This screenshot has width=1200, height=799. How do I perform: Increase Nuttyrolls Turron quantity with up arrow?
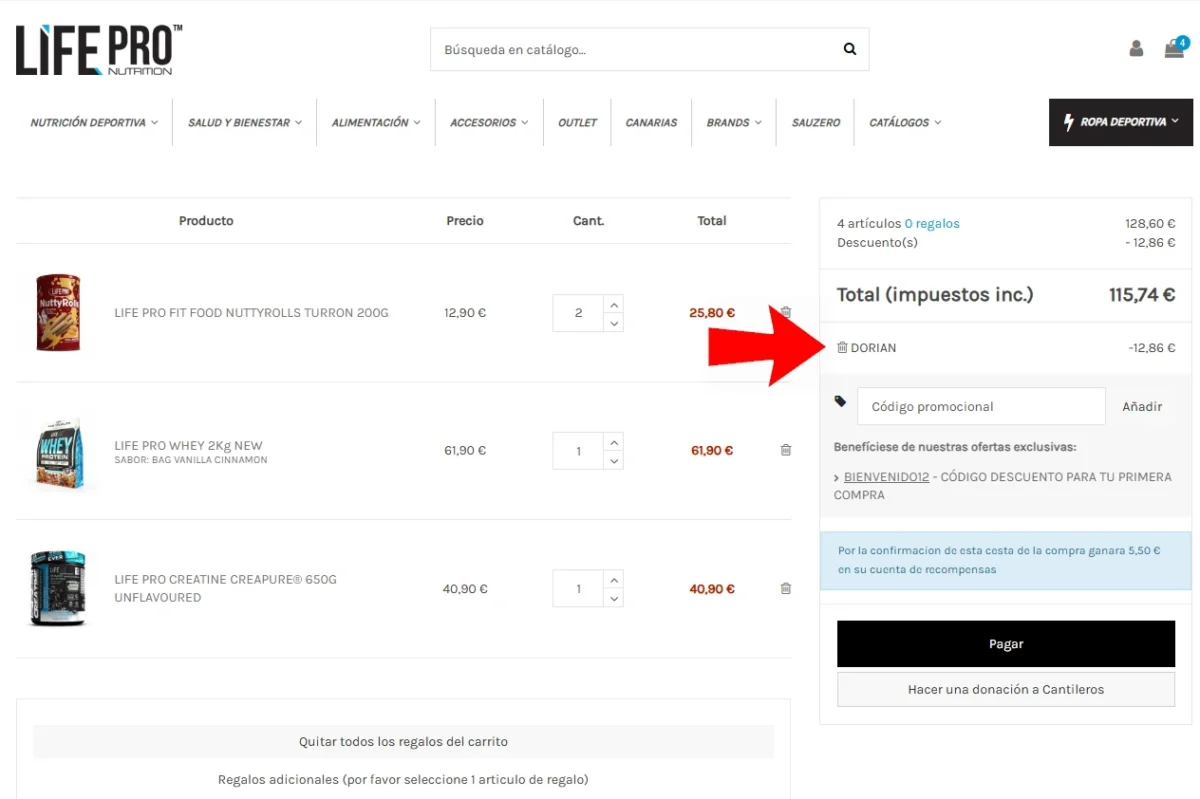(614, 304)
